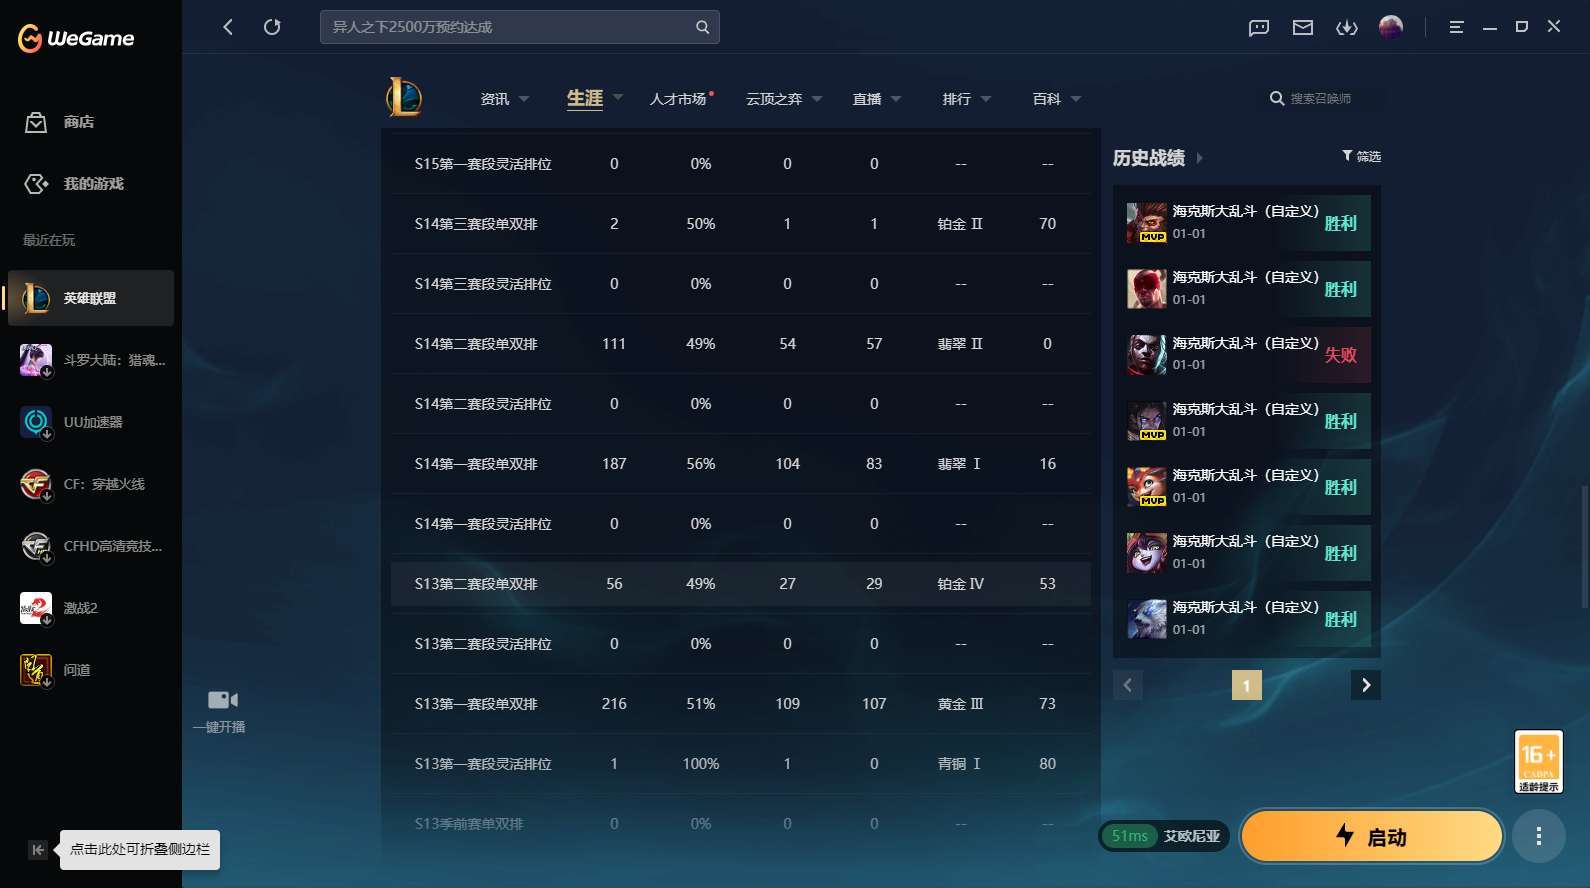Open the chat messages icon
Image resolution: width=1590 pixels, height=888 pixels.
[x=1259, y=28]
